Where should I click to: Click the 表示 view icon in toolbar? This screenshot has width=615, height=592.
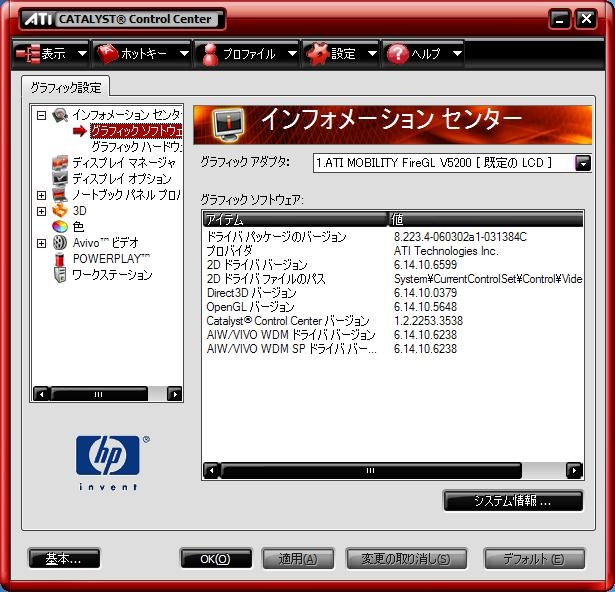pos(27,54)
